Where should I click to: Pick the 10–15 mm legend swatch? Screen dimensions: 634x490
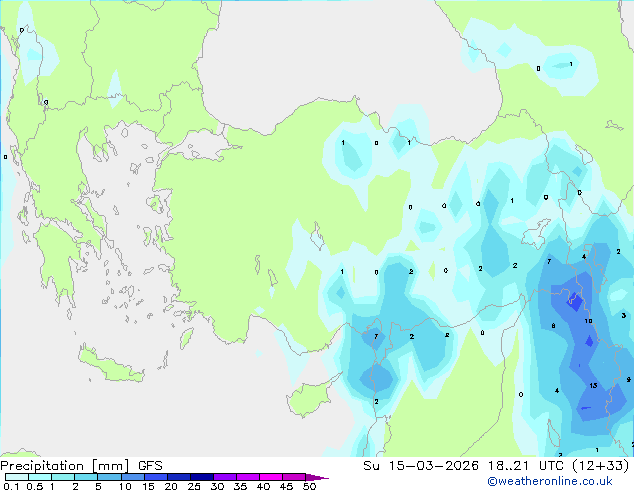point(132,477)
